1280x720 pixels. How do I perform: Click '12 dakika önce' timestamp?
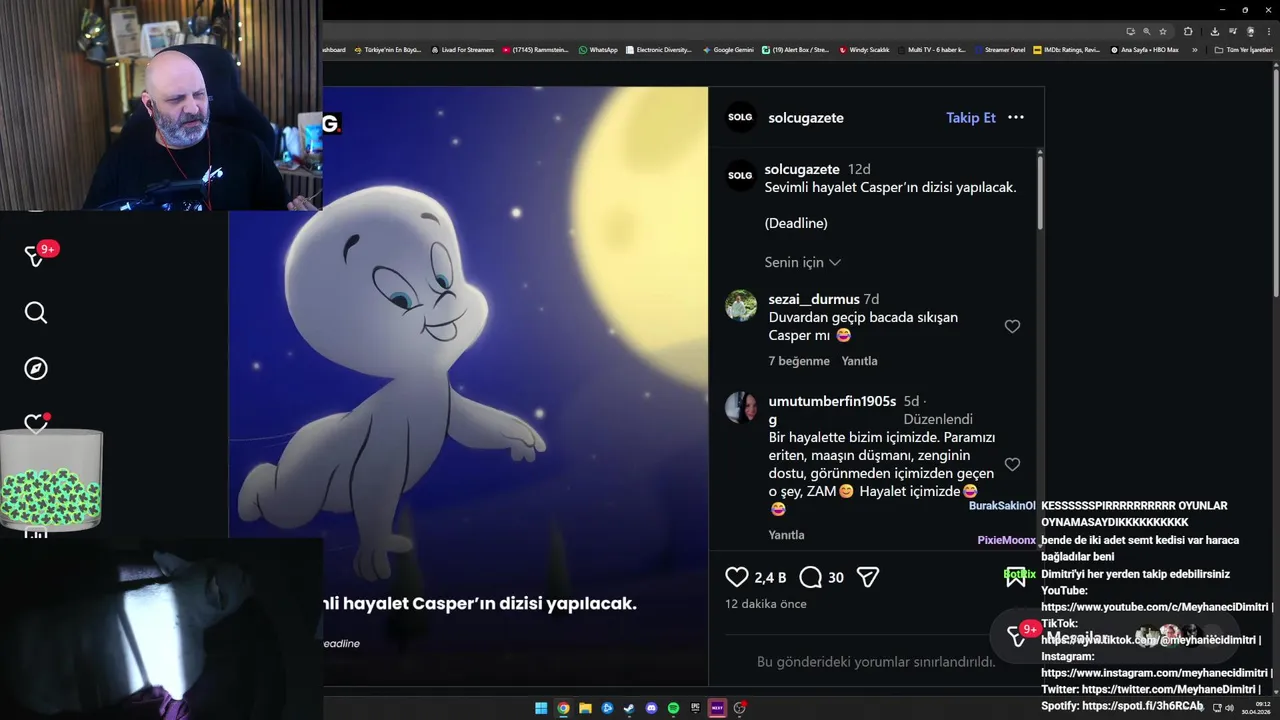click(x=766, y=604)
